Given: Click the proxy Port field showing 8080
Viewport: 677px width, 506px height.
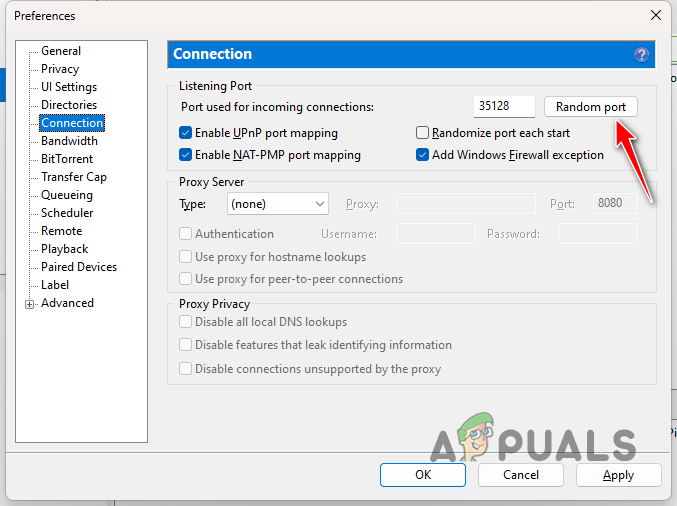Looking at the screenshot, I should tap(615, 203).
